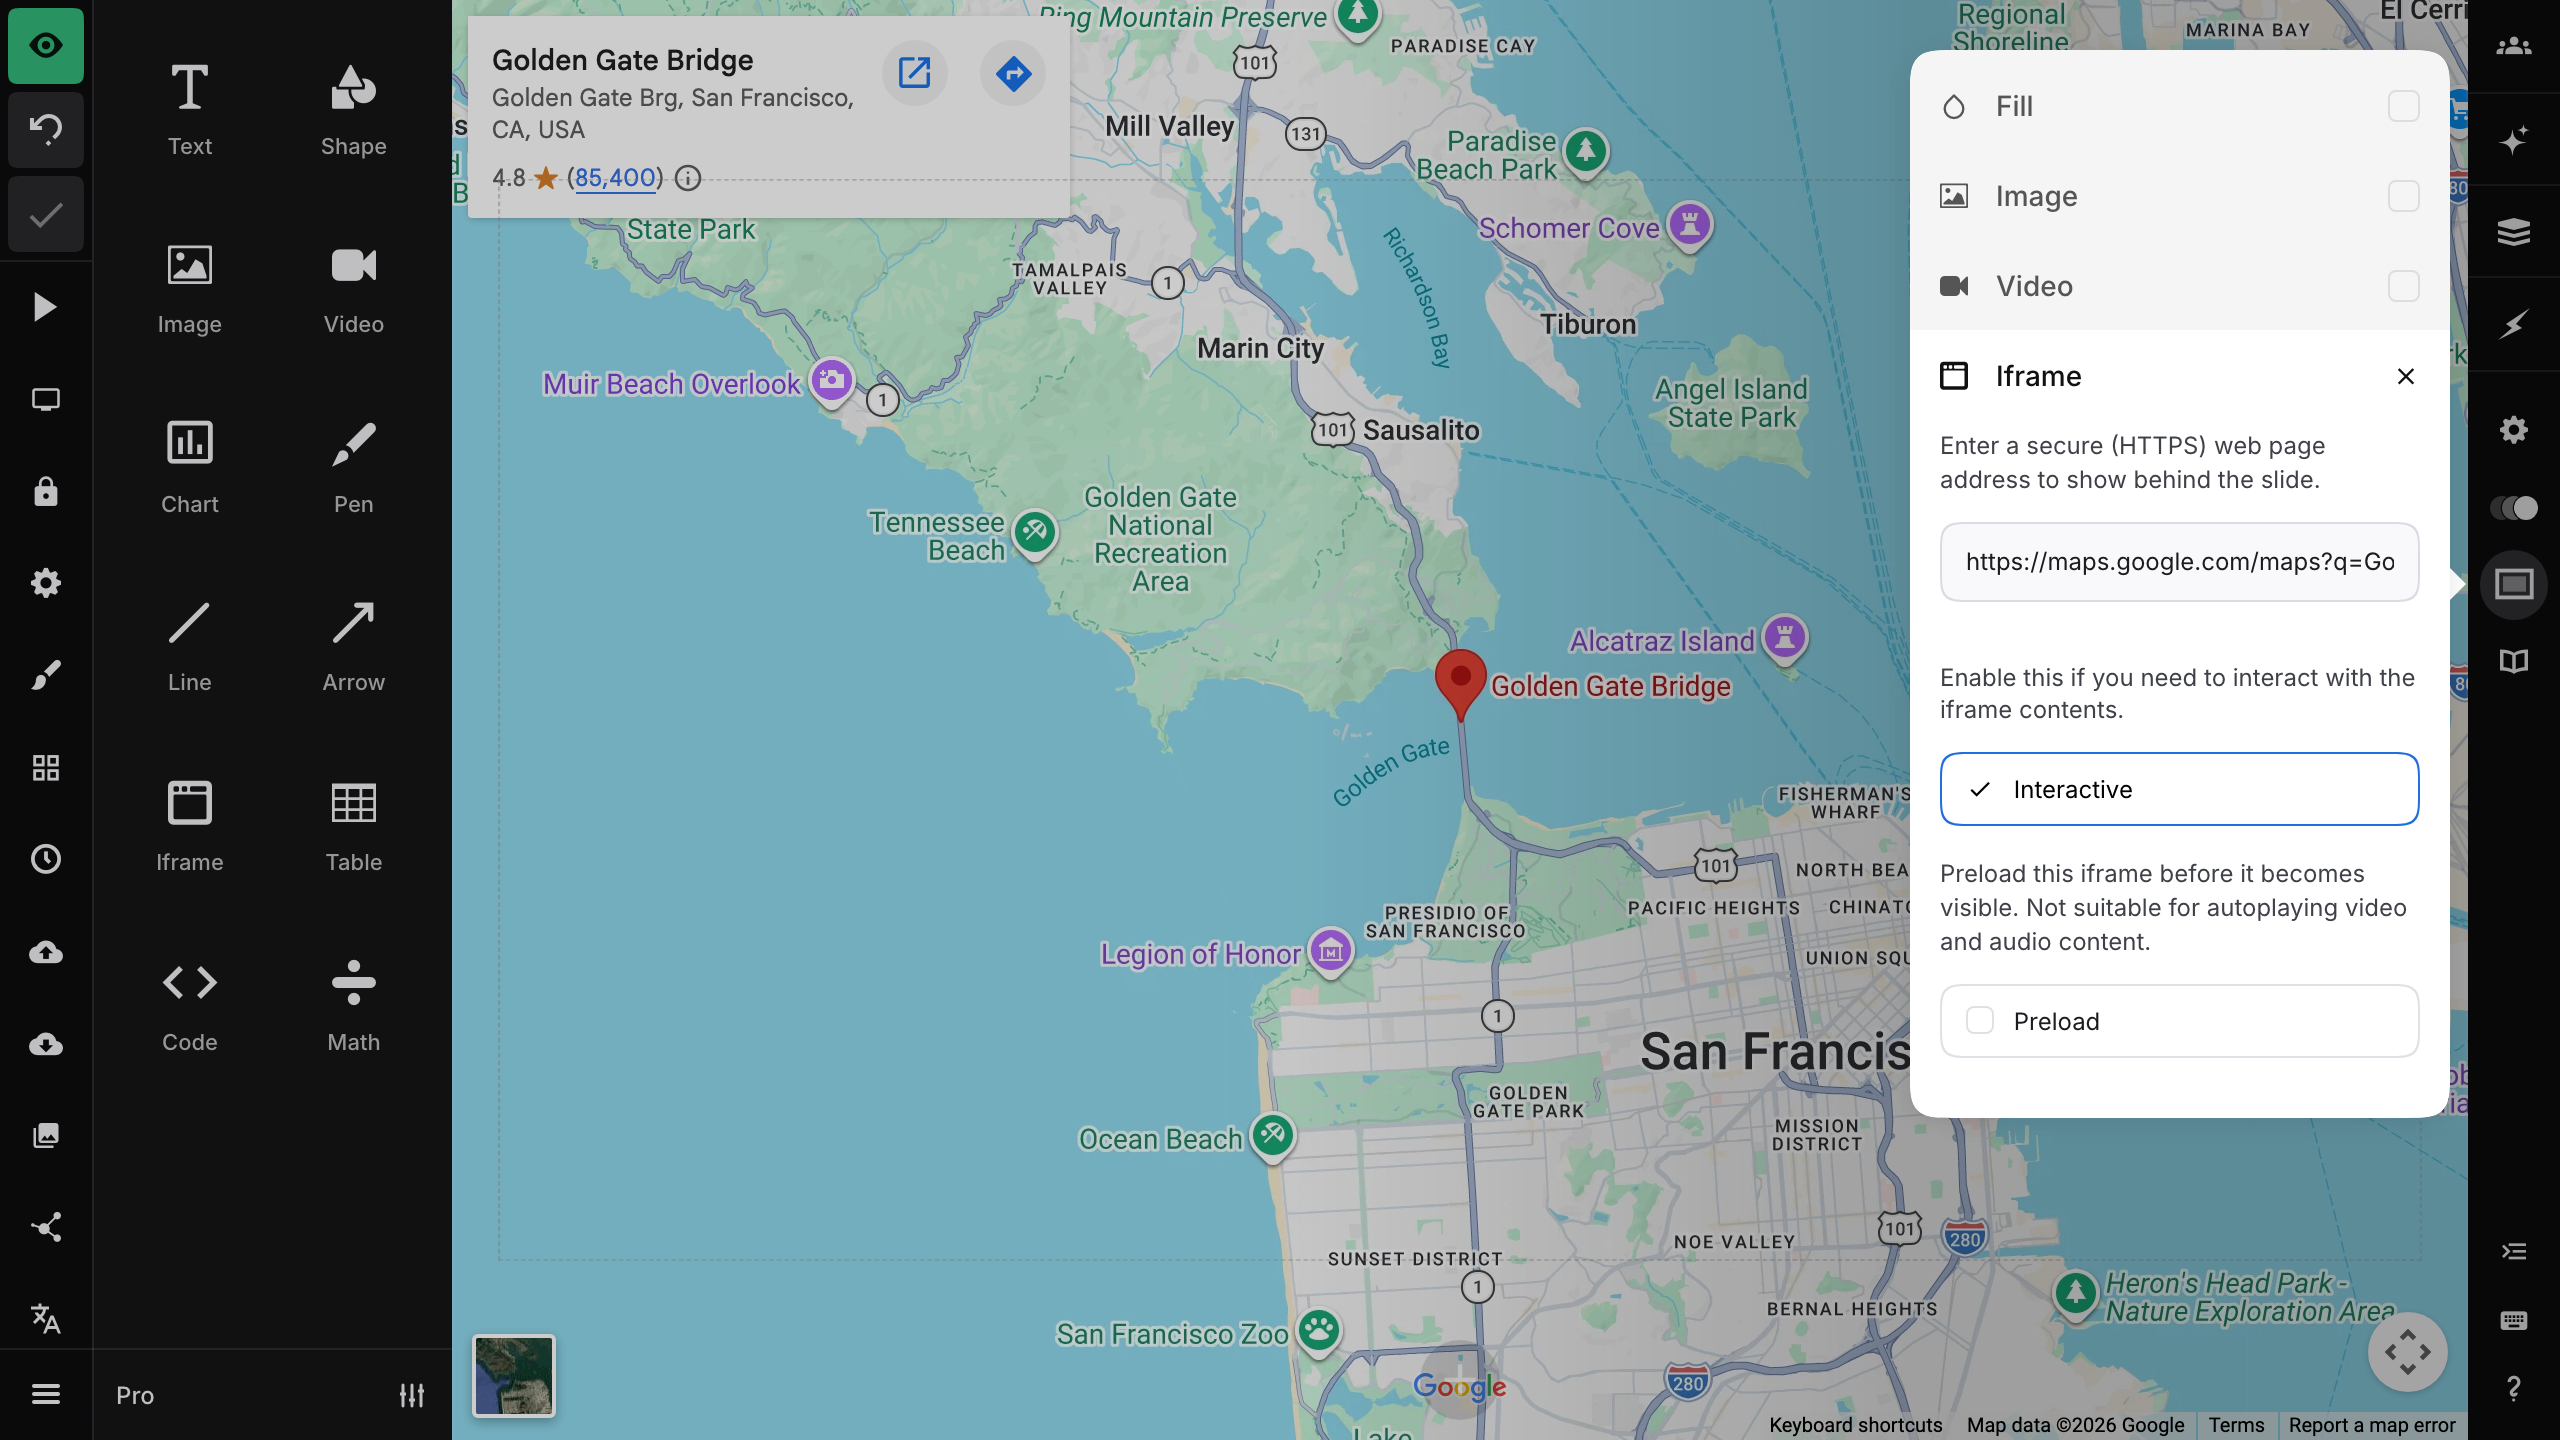The image size is (2560, 1440).
Task: Insert an Arrow element
Action: point(354,647)
